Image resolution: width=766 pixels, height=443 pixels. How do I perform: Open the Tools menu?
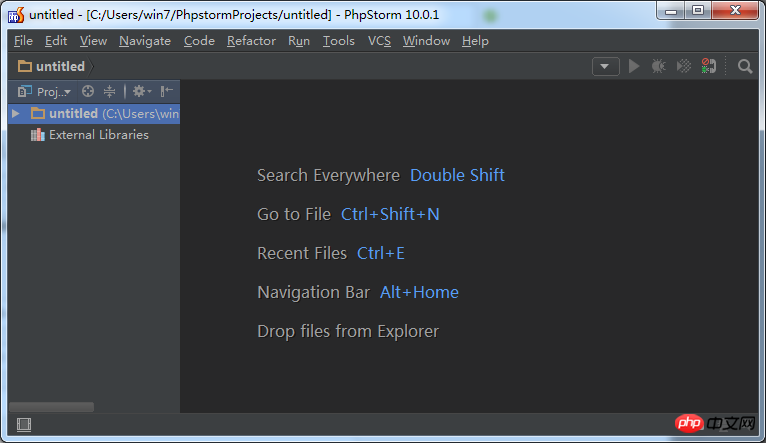click(x=339, y=41)
